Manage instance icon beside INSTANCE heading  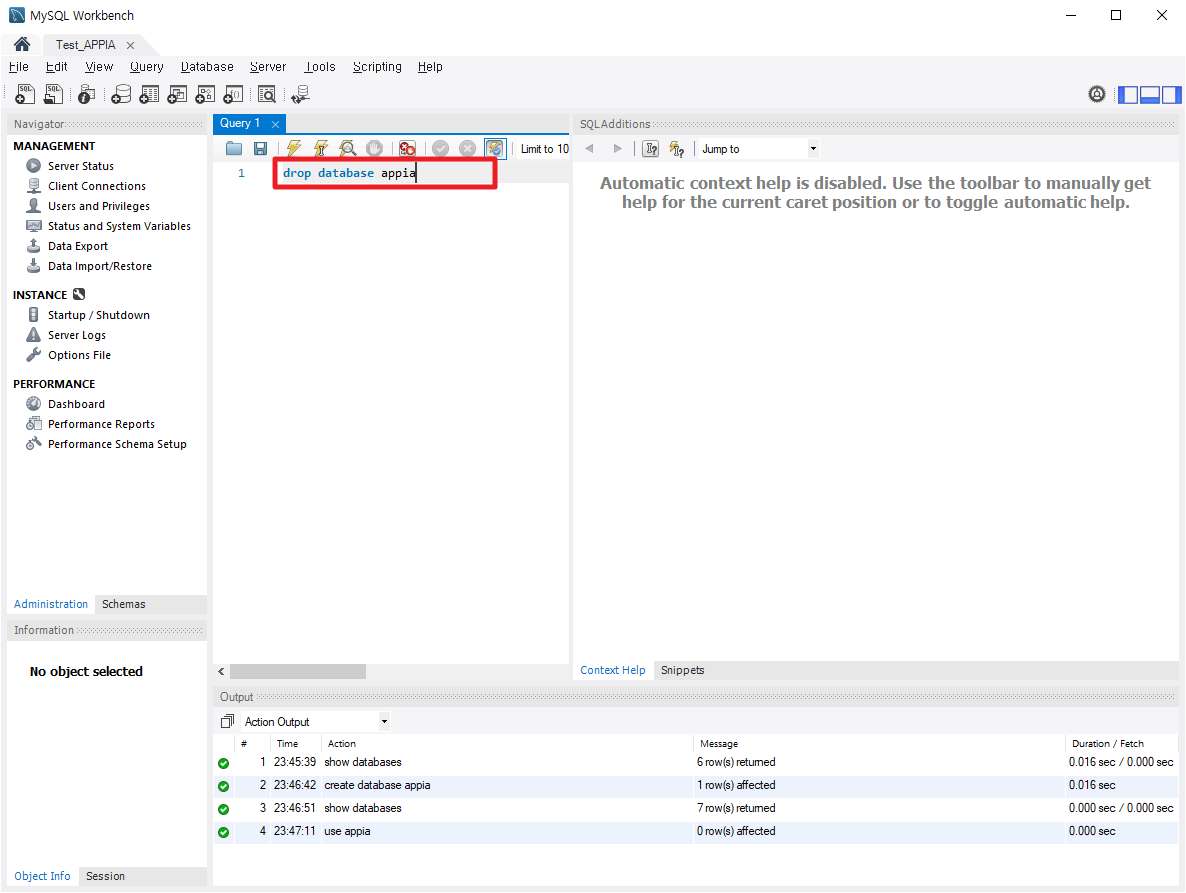pyautogui.click(x=79, y=294)
